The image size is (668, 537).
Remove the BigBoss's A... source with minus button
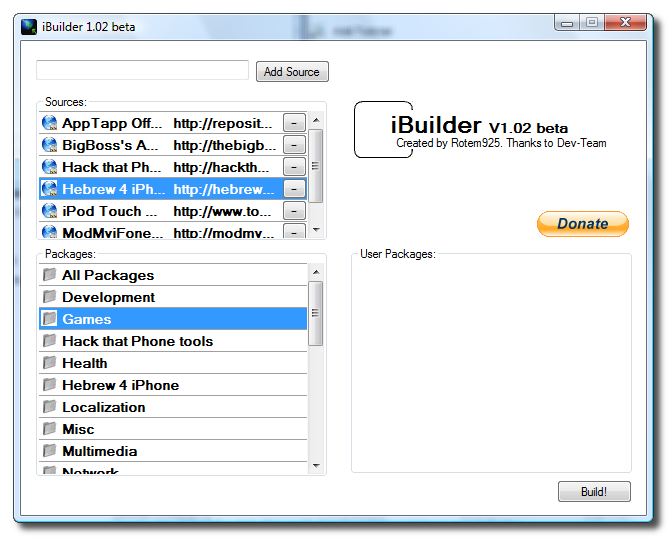(x=294, y=145)
